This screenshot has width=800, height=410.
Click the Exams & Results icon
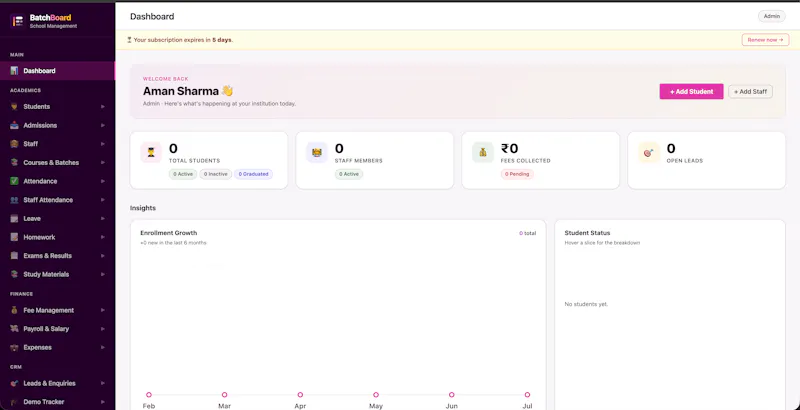14,255
